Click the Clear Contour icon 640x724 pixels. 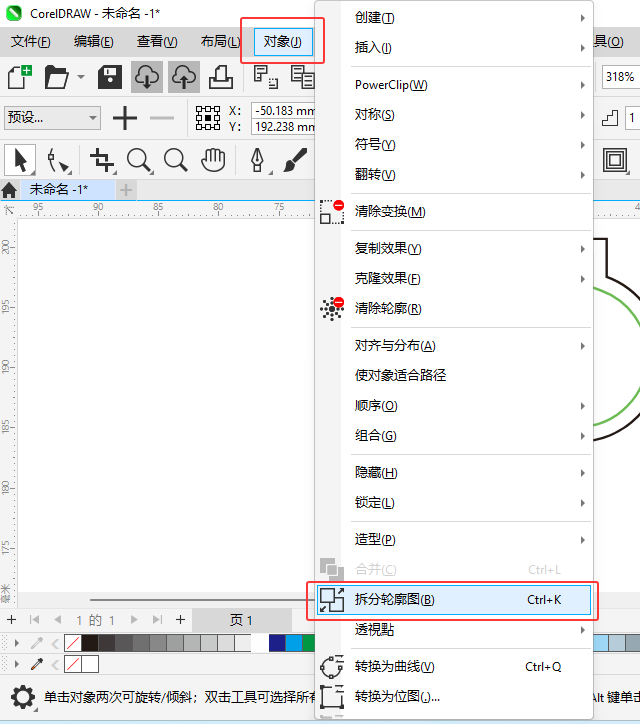(x=332, y=308)
